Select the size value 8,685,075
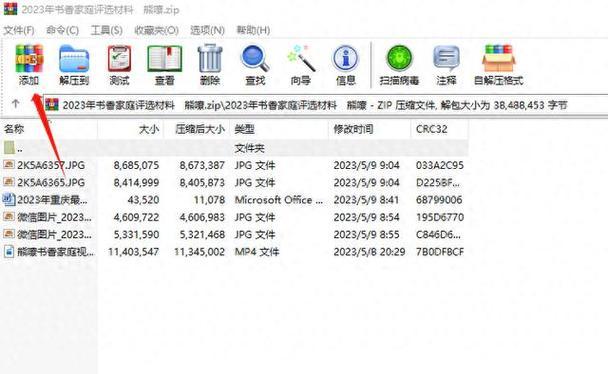The height and width of the screenshot is (374, 608). [136, 165]
